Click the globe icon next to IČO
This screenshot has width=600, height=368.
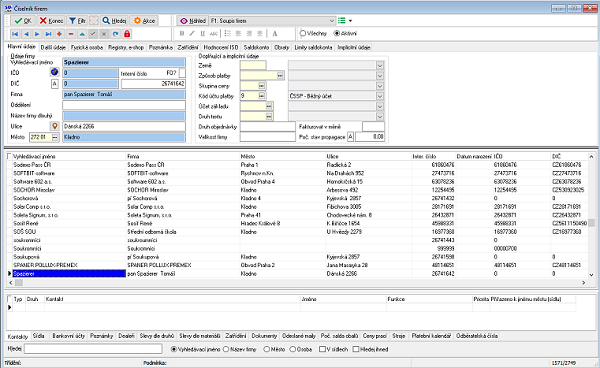click(x=54, y=72)
